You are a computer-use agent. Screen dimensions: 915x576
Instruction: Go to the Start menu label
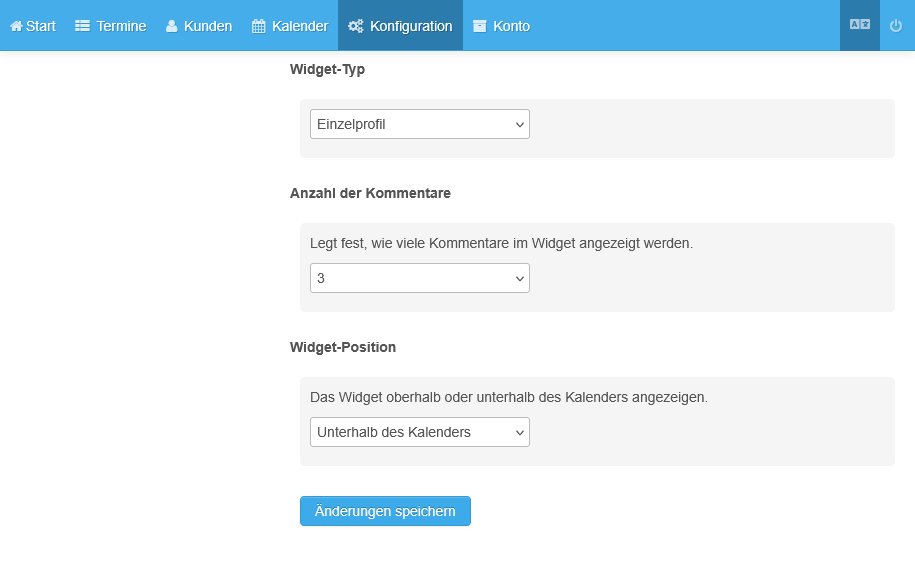click(x=41, y=26)
